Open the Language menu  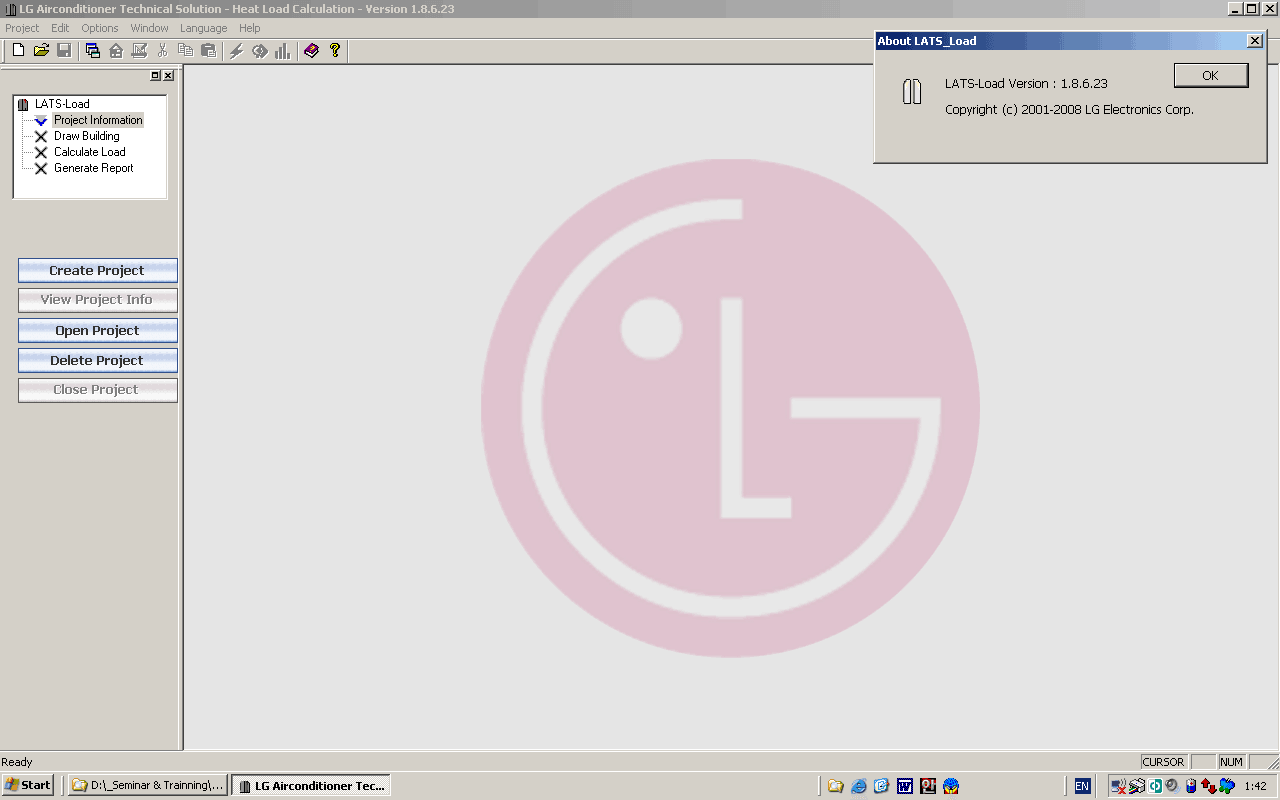click(203, 28)
